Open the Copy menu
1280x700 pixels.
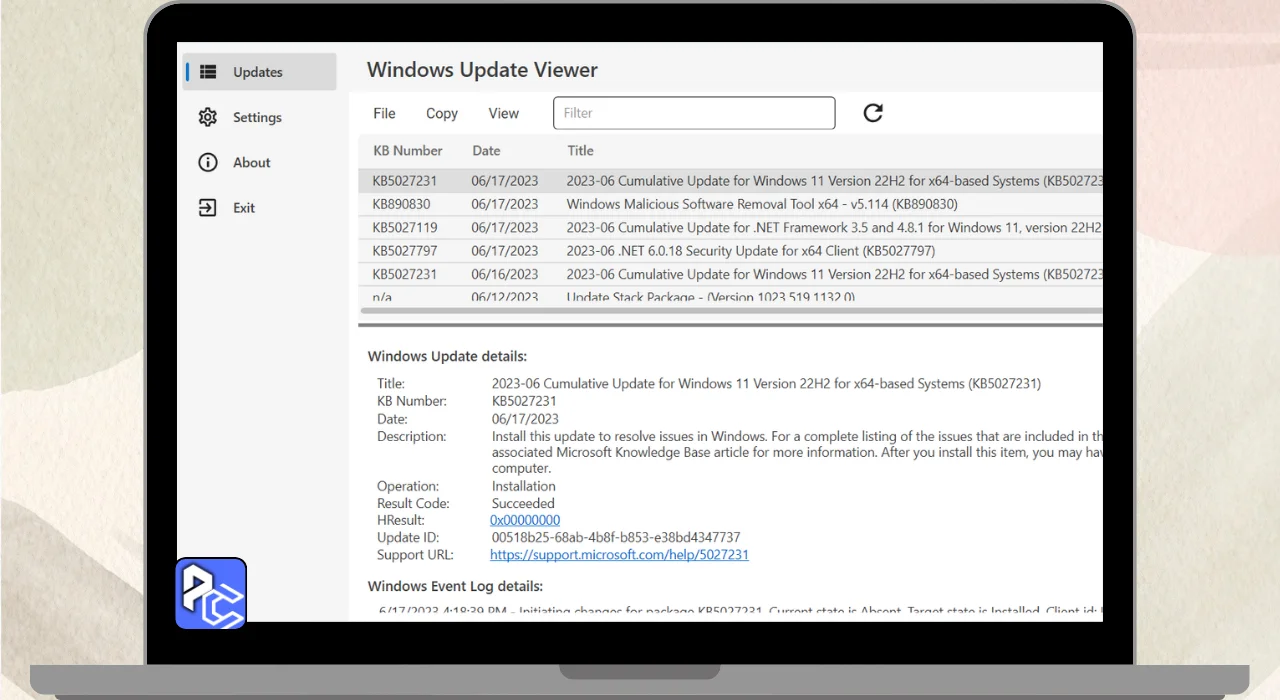coord(442,113)
